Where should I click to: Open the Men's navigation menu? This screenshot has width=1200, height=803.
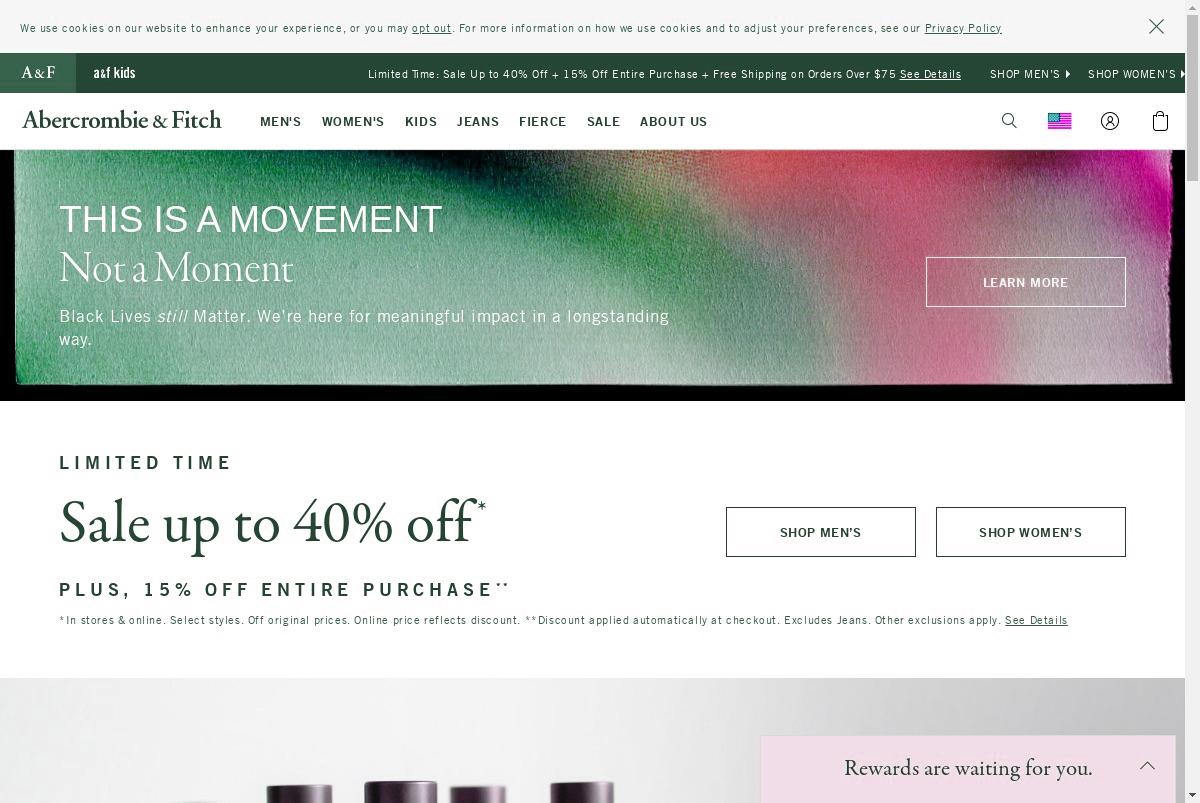click(280, 122)
